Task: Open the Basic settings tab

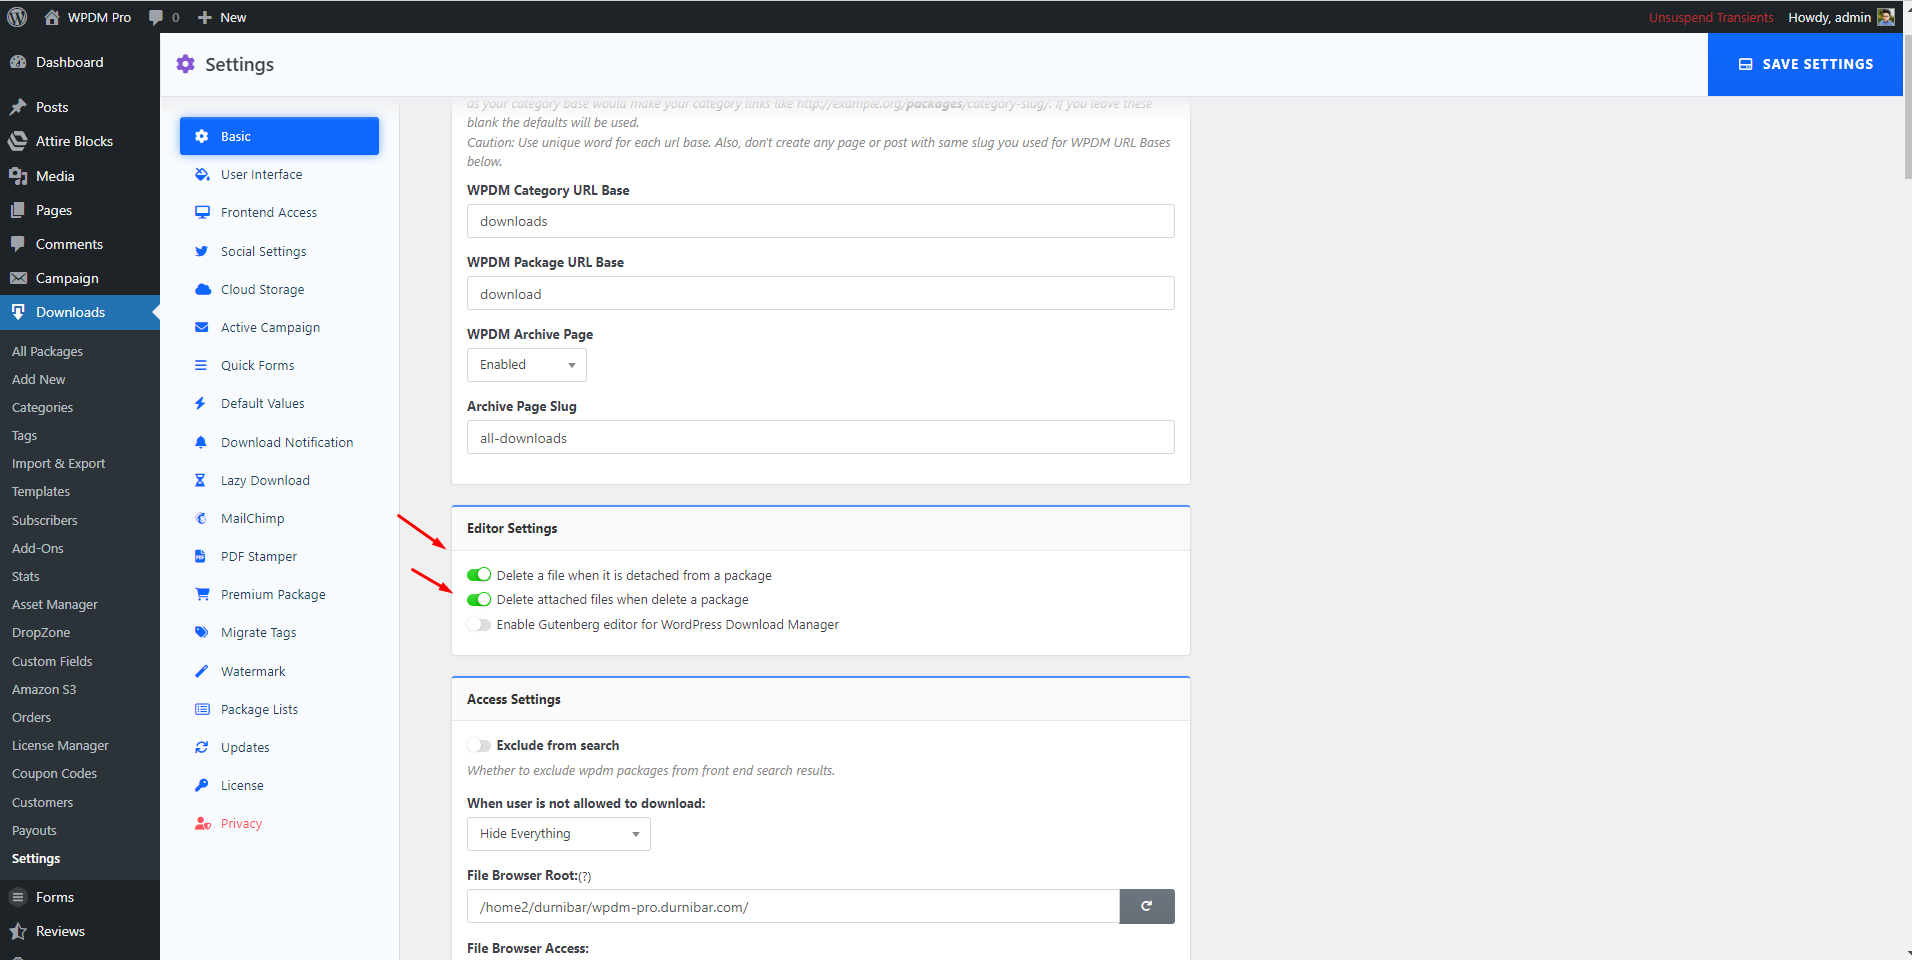Action: [x=279, y=136]
